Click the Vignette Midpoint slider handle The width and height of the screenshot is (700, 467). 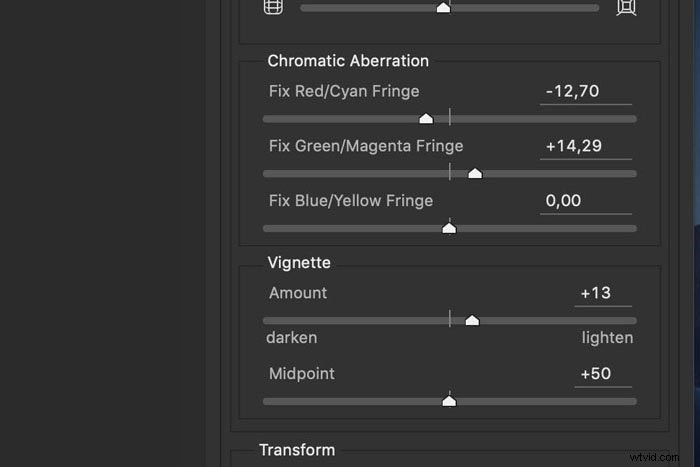pyautogui.click(x=449, y=401)
